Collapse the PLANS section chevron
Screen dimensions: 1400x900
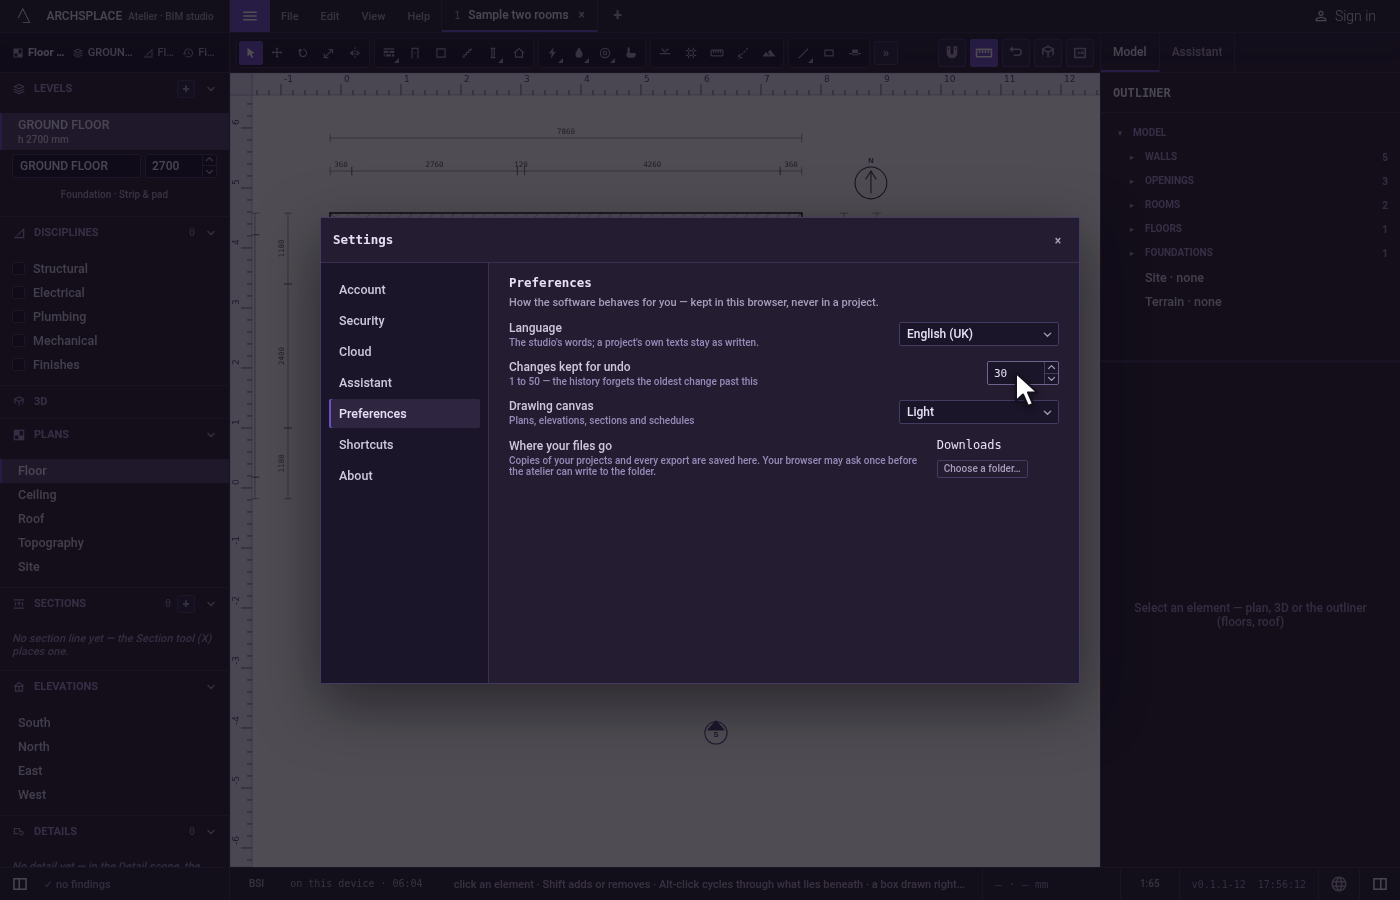(210, 435)
